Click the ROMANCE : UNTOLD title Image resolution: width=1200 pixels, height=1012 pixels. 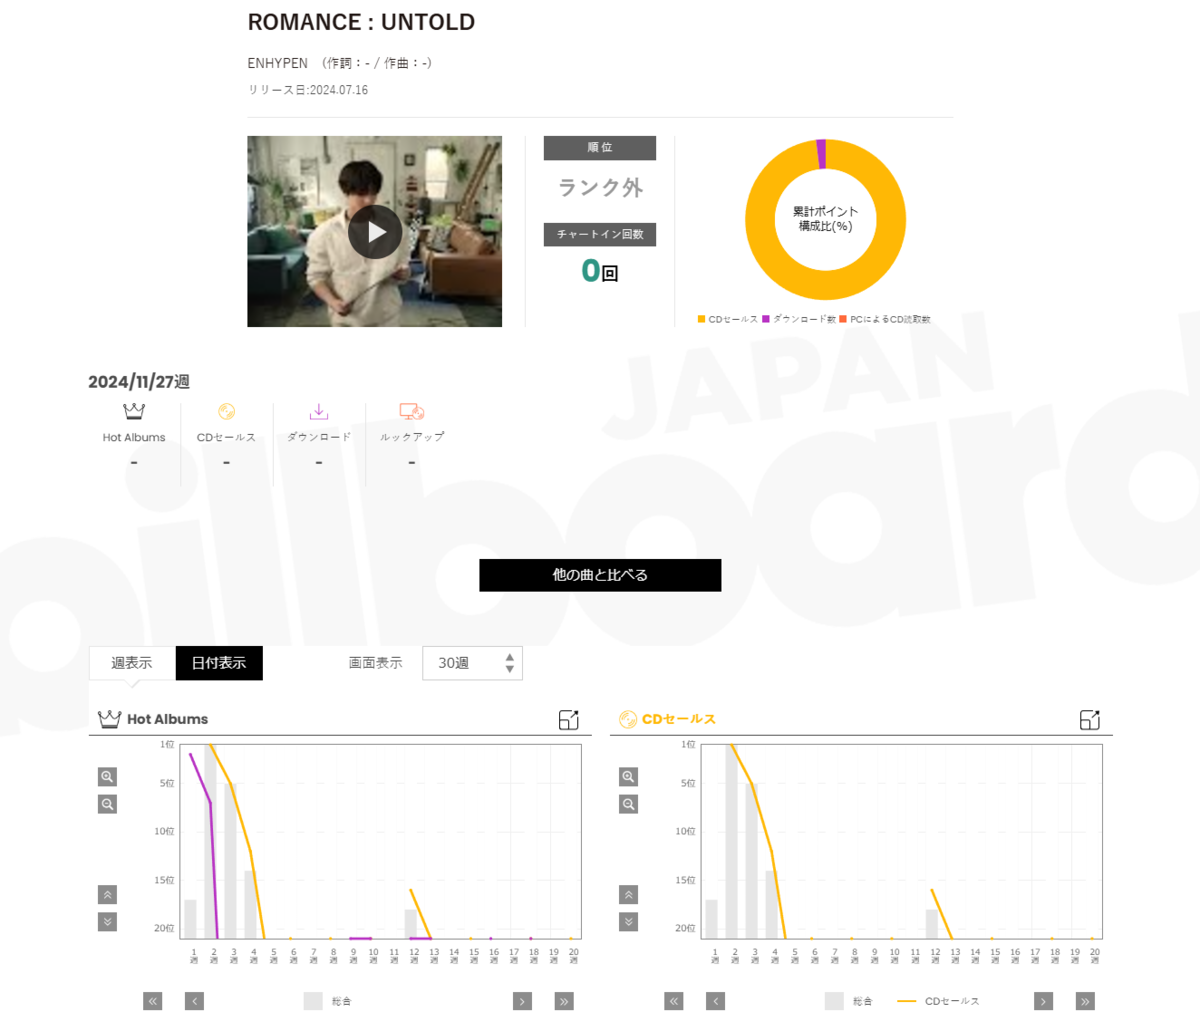[361, 22]
